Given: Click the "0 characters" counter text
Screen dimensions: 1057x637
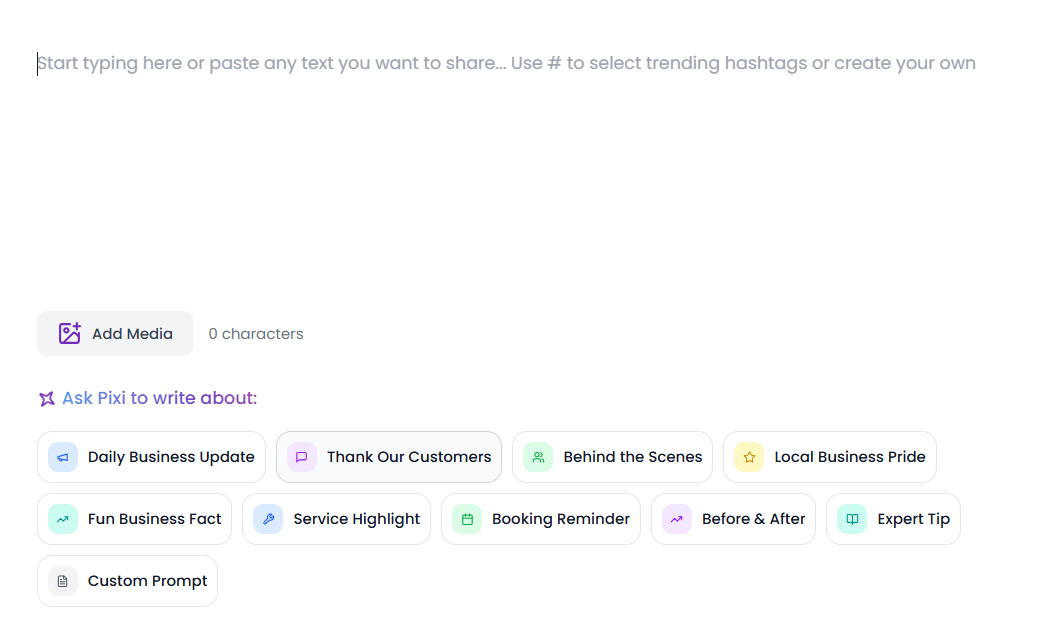Looking at the screenshot, I should pyautogui.click(x=256, y=334).
